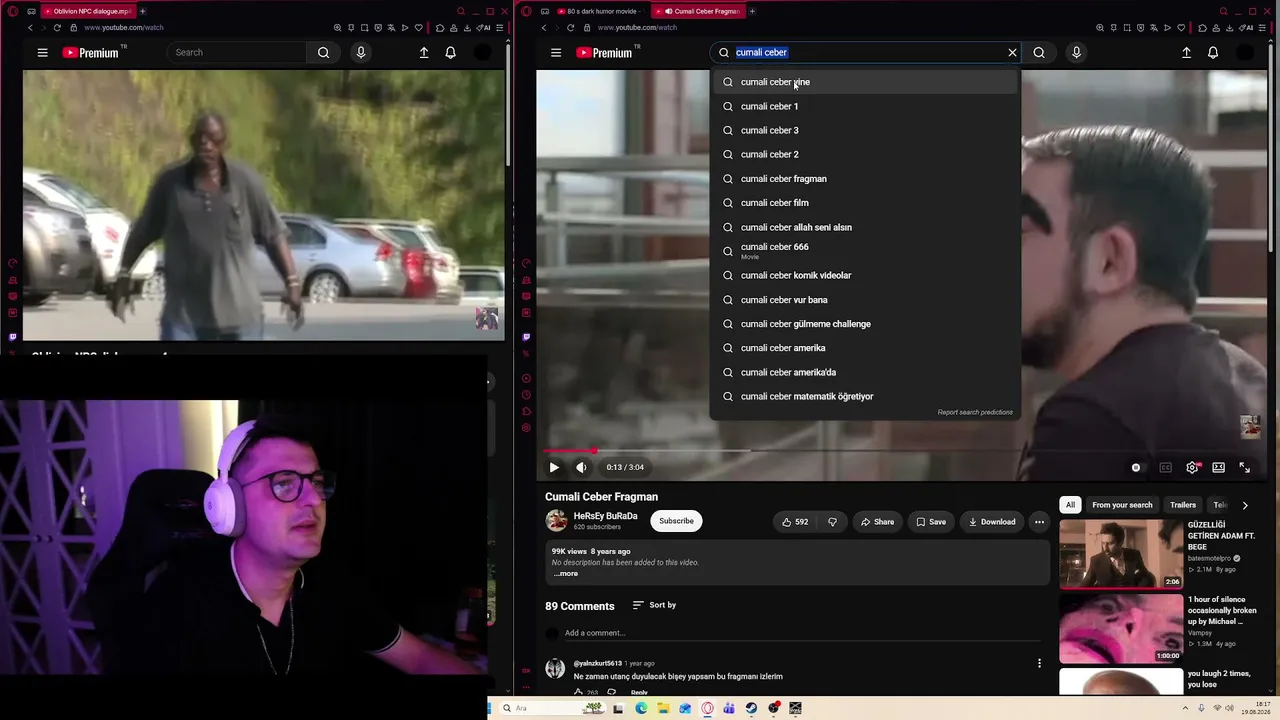
Task: Open comments 'Sort by' dropdown
Action: 654,605
